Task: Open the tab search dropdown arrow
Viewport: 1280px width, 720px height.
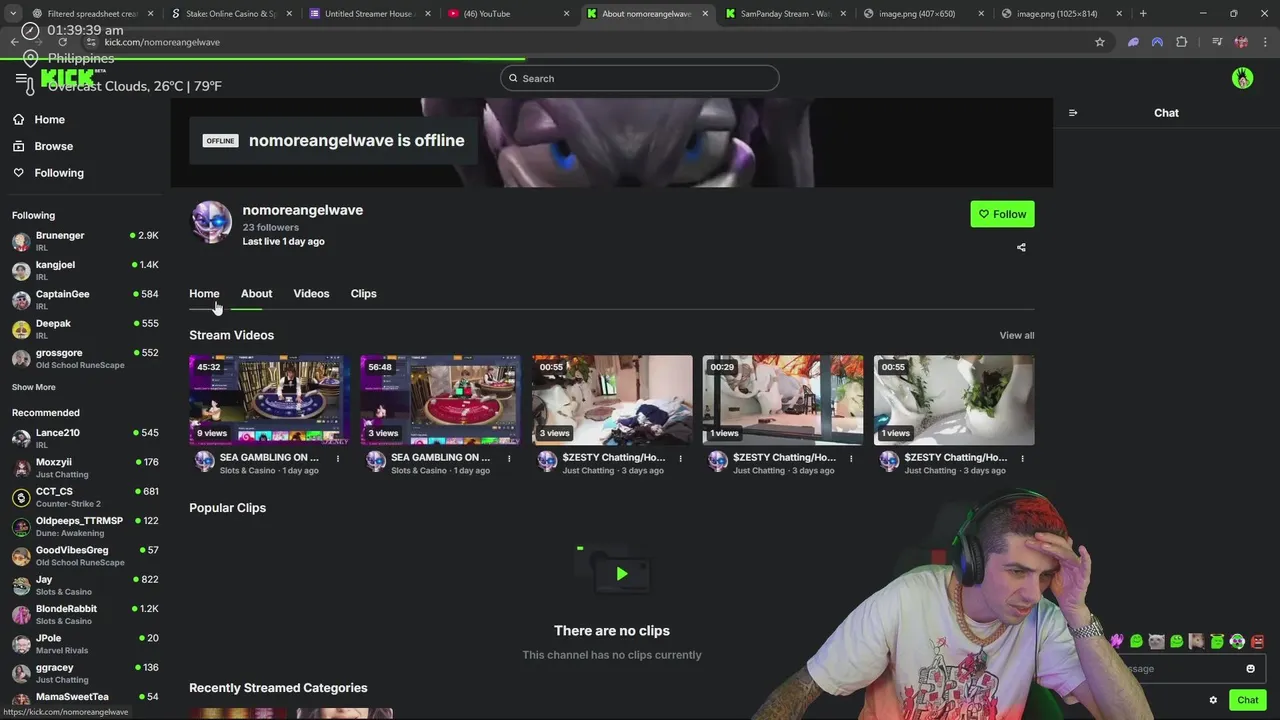Action: 12,14
